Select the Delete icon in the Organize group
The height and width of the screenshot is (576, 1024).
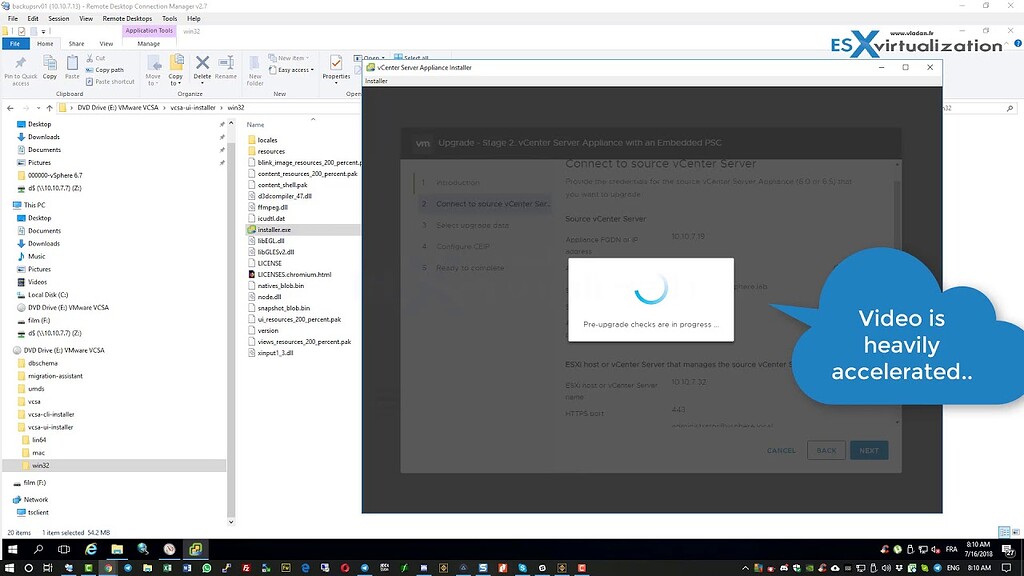201,63
